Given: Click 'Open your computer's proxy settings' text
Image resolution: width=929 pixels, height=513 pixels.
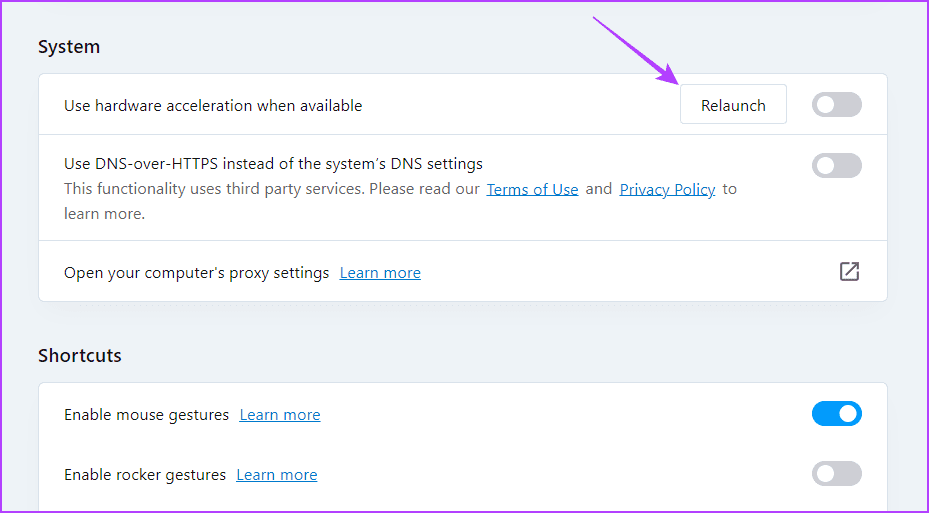Looking at the screenshot, I should (x=196, y=272).
